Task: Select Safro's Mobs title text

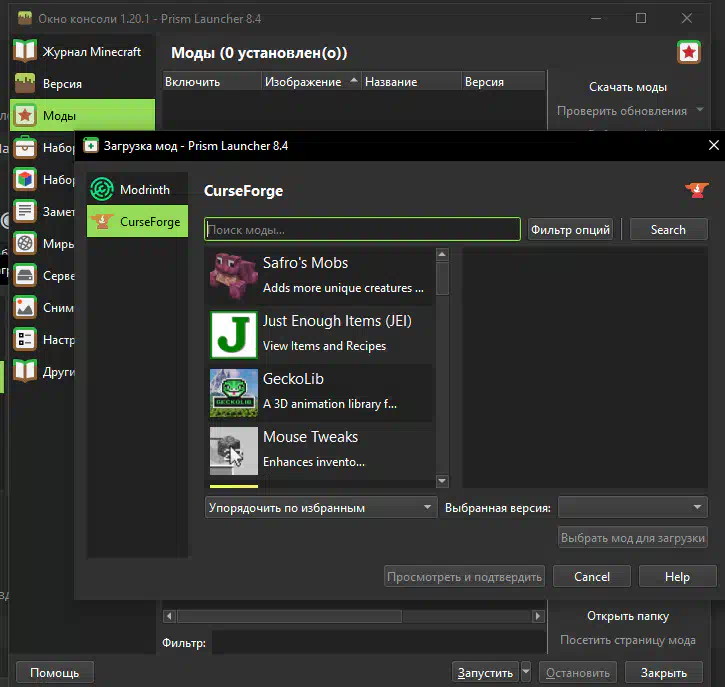Action: pyautogui.click(x=305, y=263)
